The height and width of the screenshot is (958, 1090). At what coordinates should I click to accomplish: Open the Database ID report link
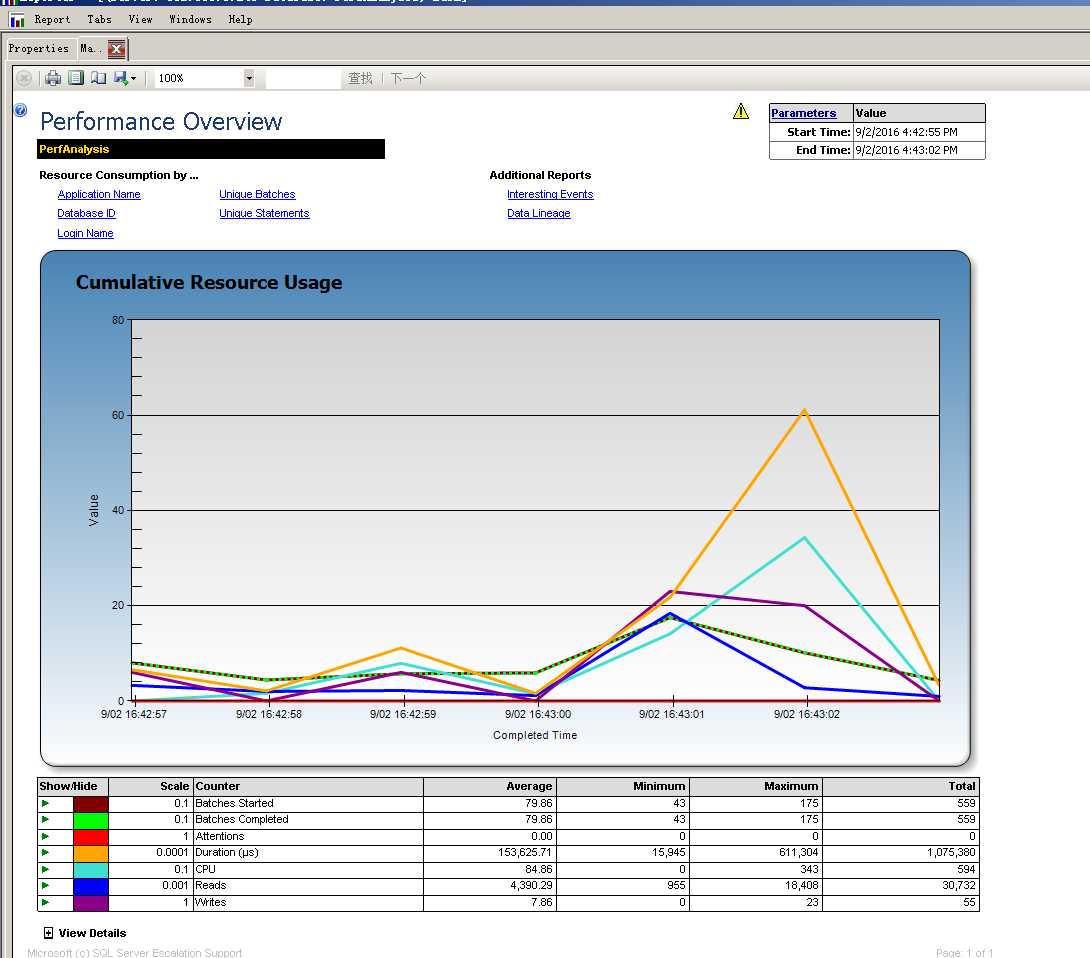click(x=86, y=213)
